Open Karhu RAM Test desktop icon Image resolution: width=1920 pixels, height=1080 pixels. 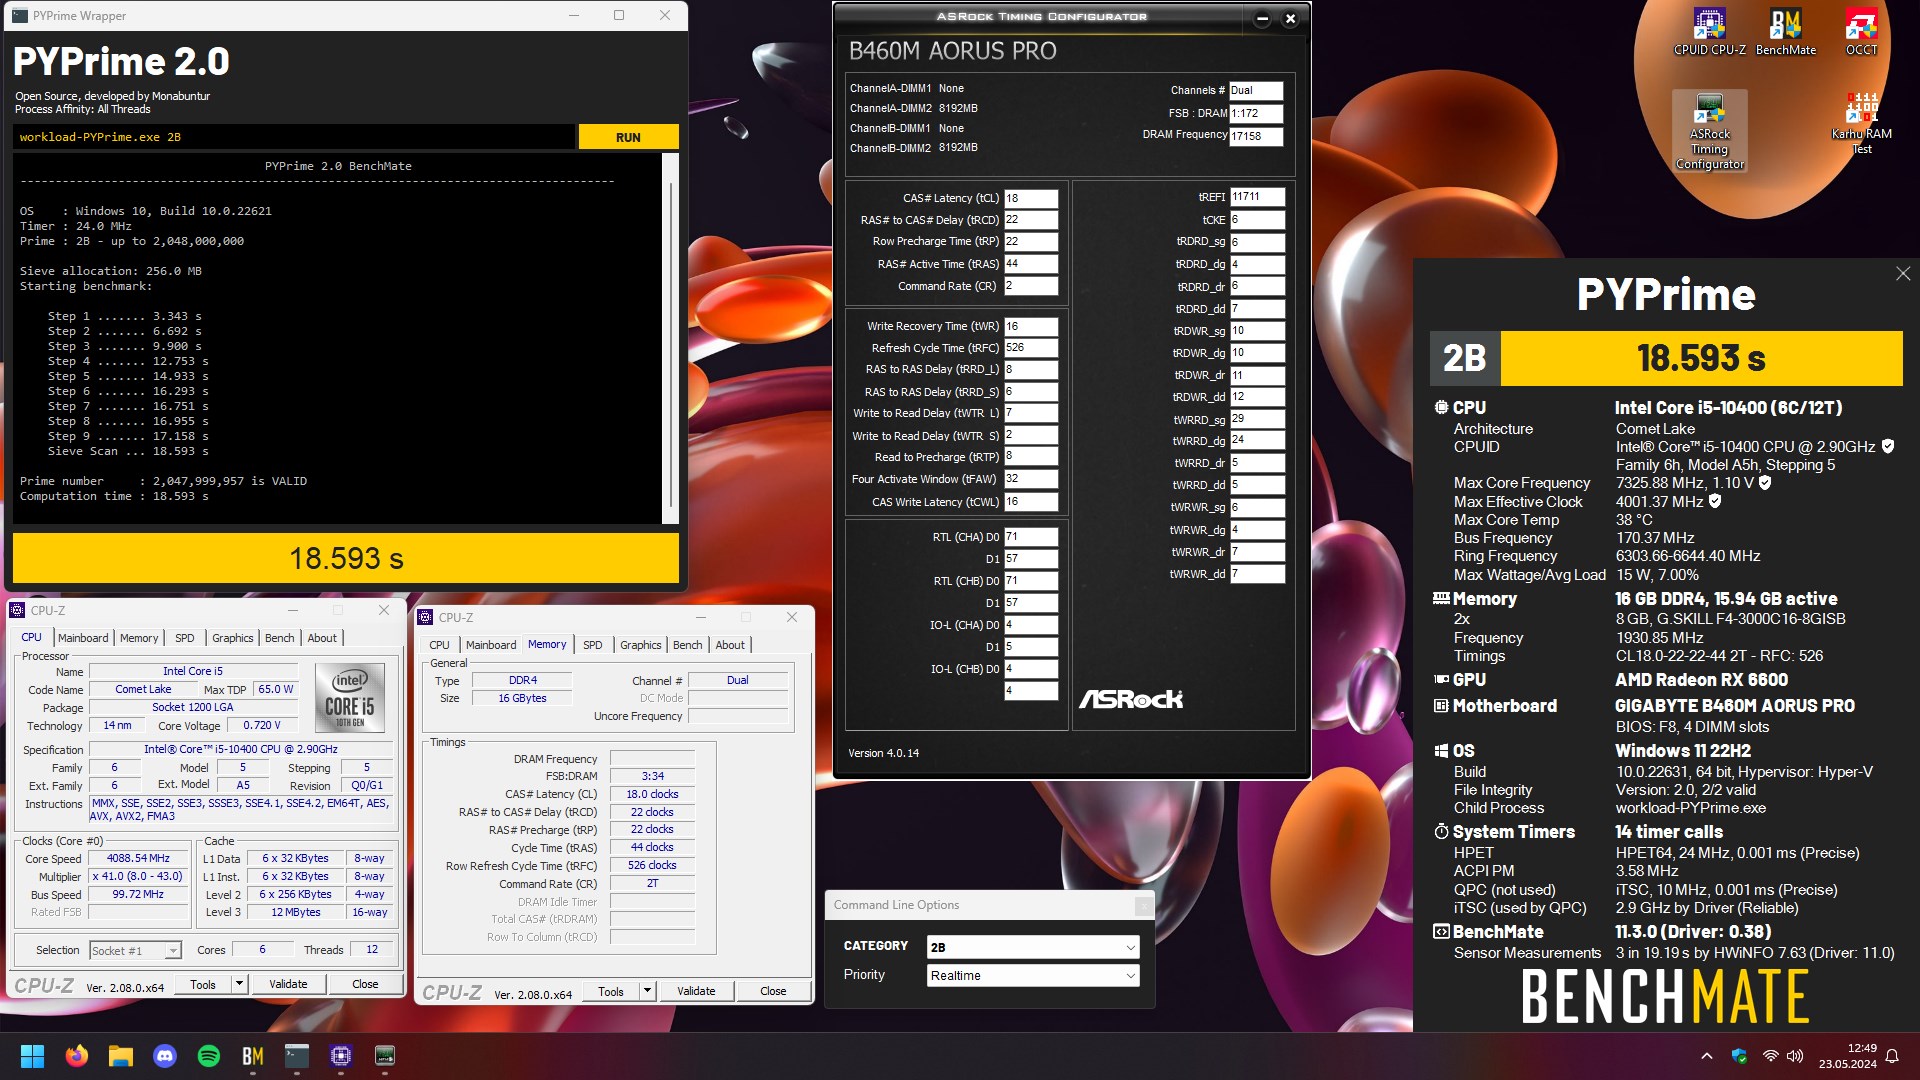pos(1861,123)
